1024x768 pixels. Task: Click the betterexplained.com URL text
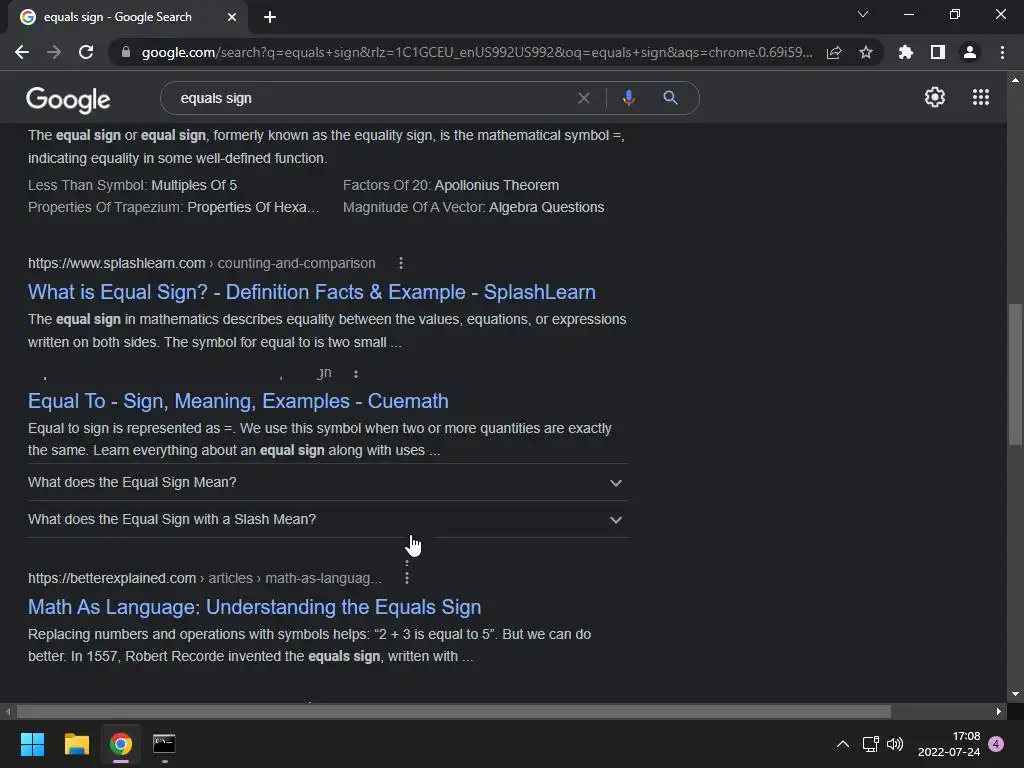pyautogui.click(x=112, y=578)
